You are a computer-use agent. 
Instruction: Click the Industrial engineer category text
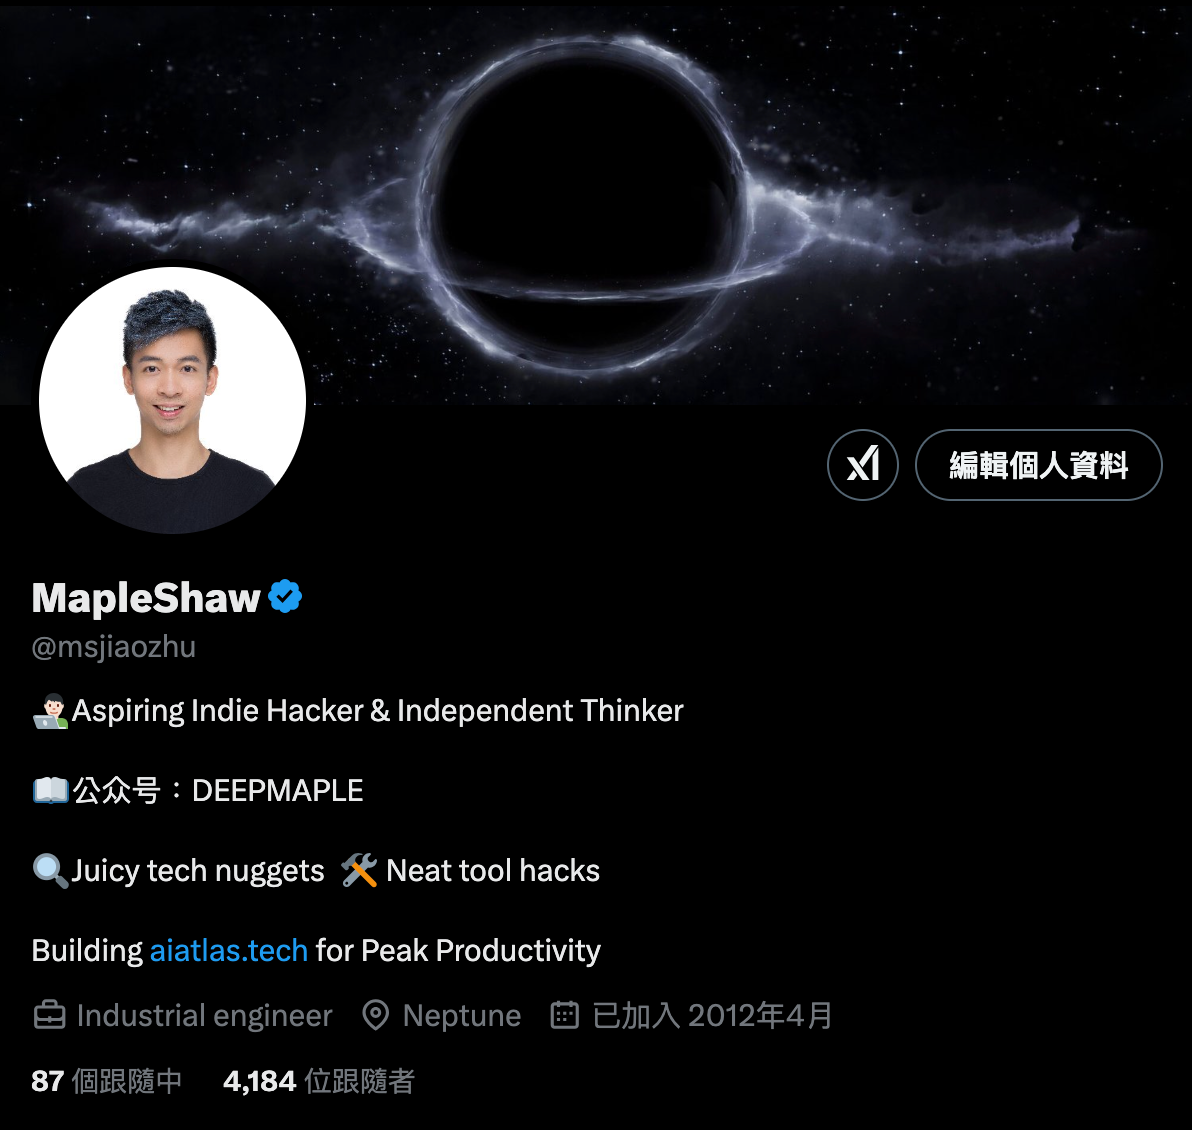click(x=204, y=1016)
